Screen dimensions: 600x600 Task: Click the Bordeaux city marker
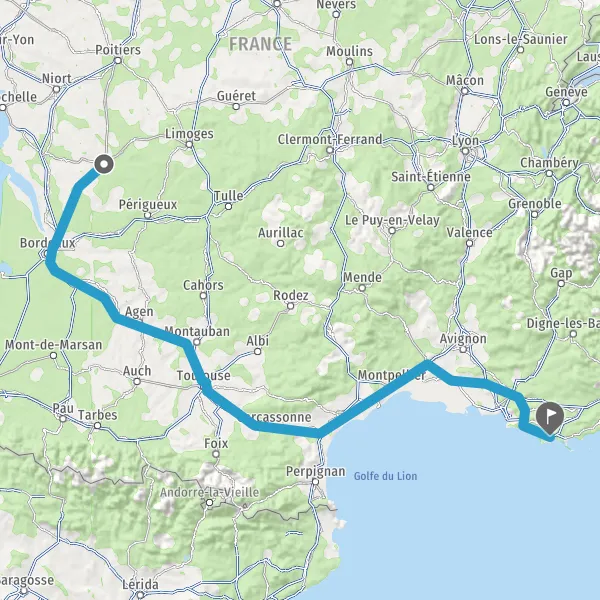[45, 253]
